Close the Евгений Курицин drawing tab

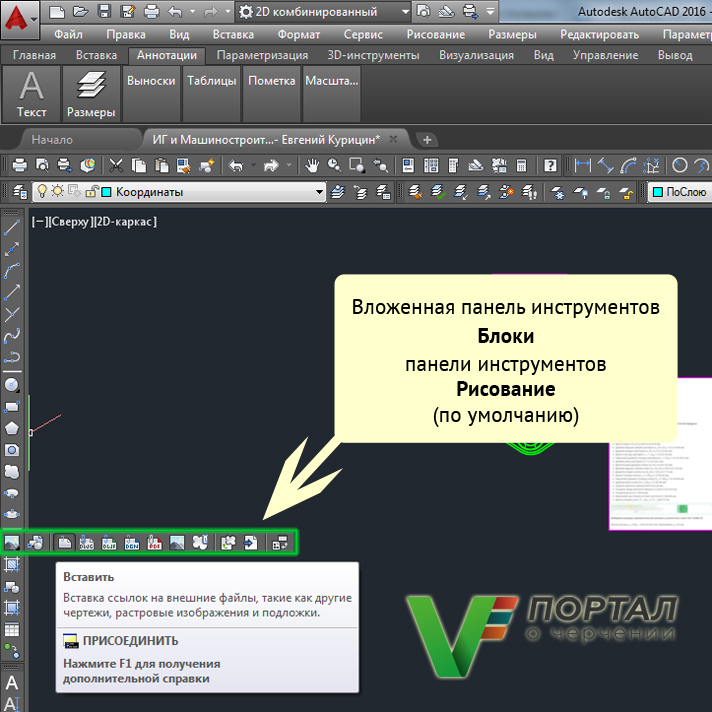point(393,139)
